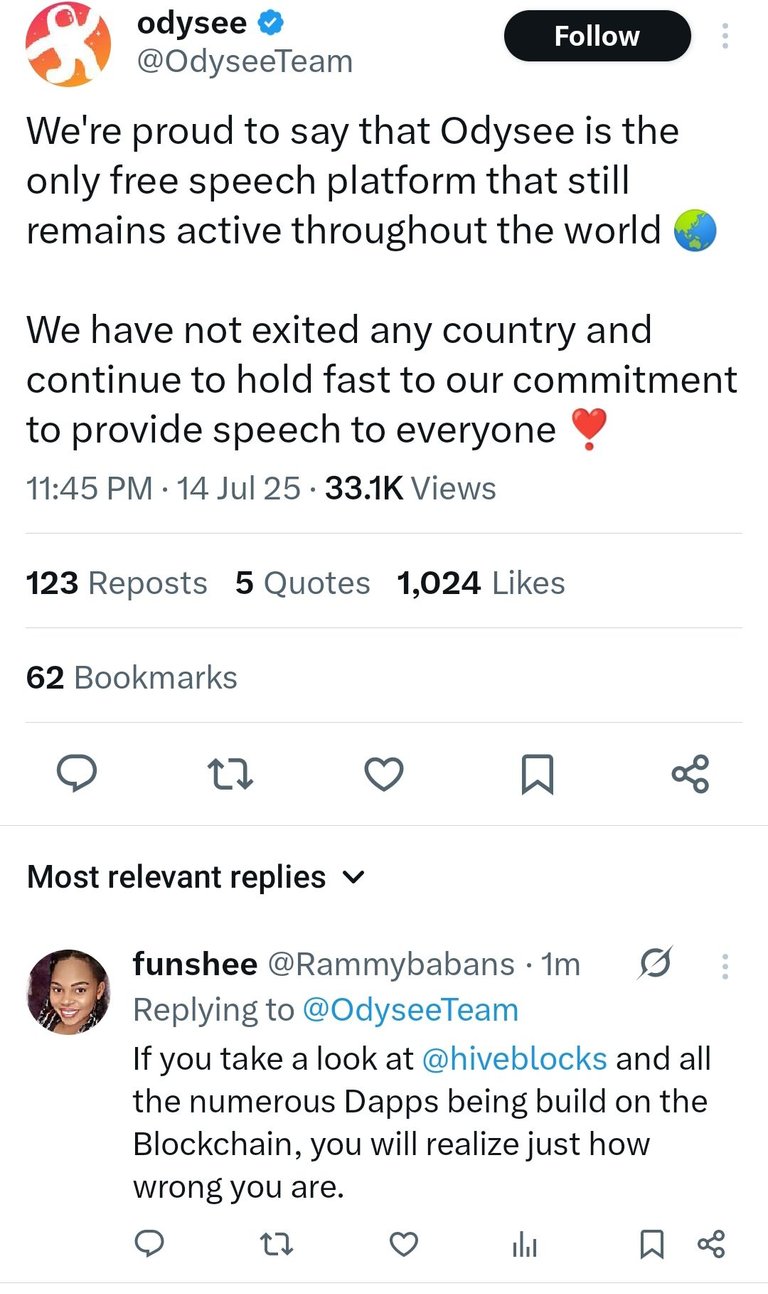View analytics for funshee's reply
This screenshot has width=768, height=1294.
525,1245
